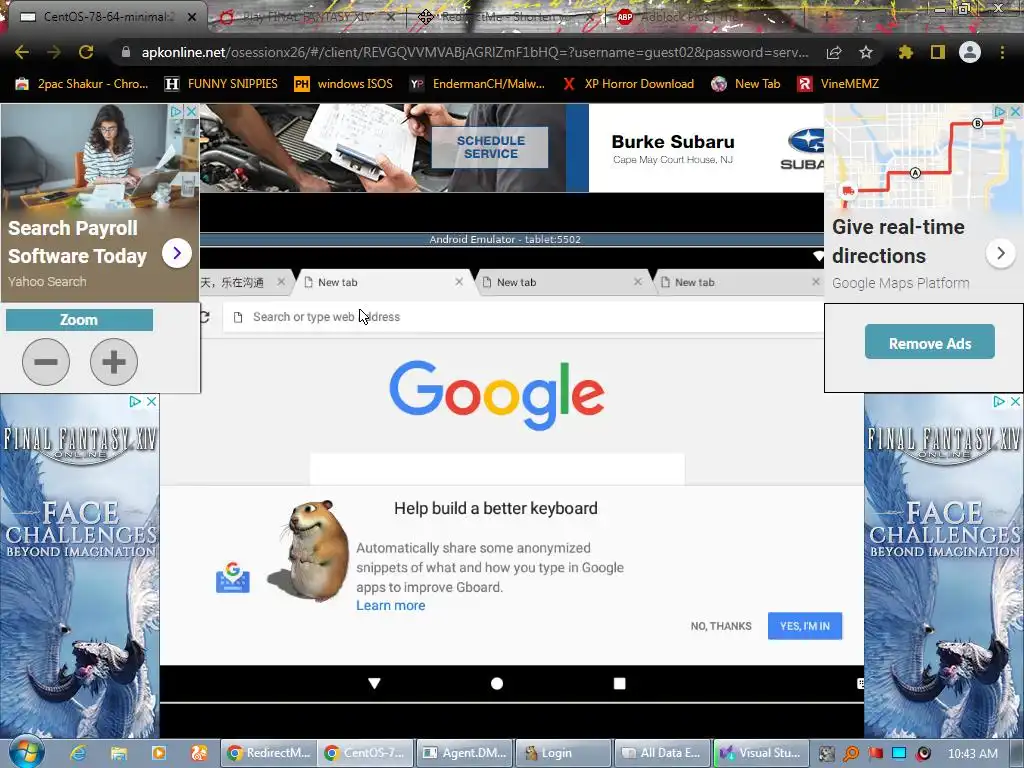
Task: Go back in the browser
Action: [22, 52]
